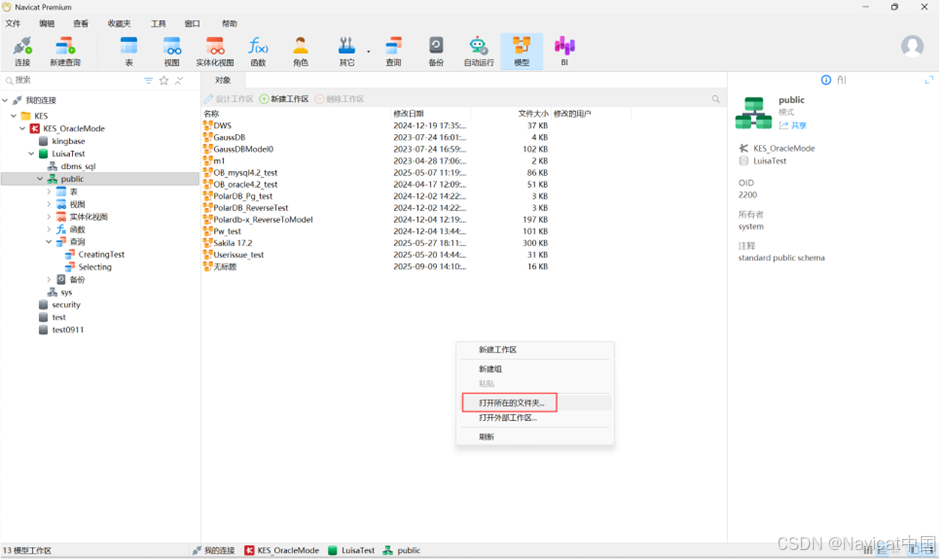
Task: Select test0911 database in tree
Action: [x=61, y=330]
